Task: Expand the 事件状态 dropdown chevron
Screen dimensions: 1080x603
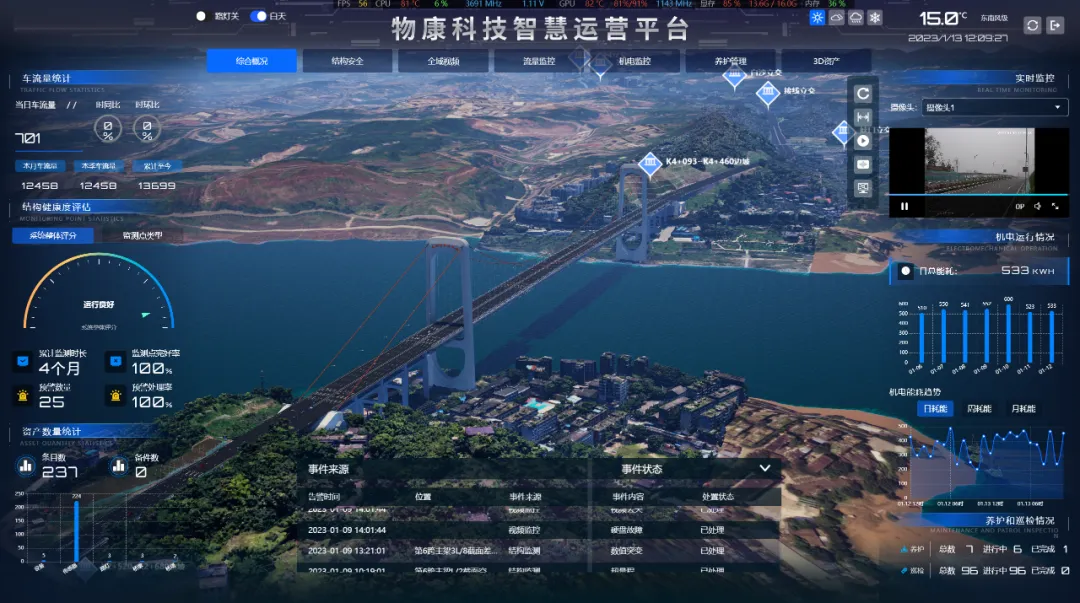Action: coord(765,468)
